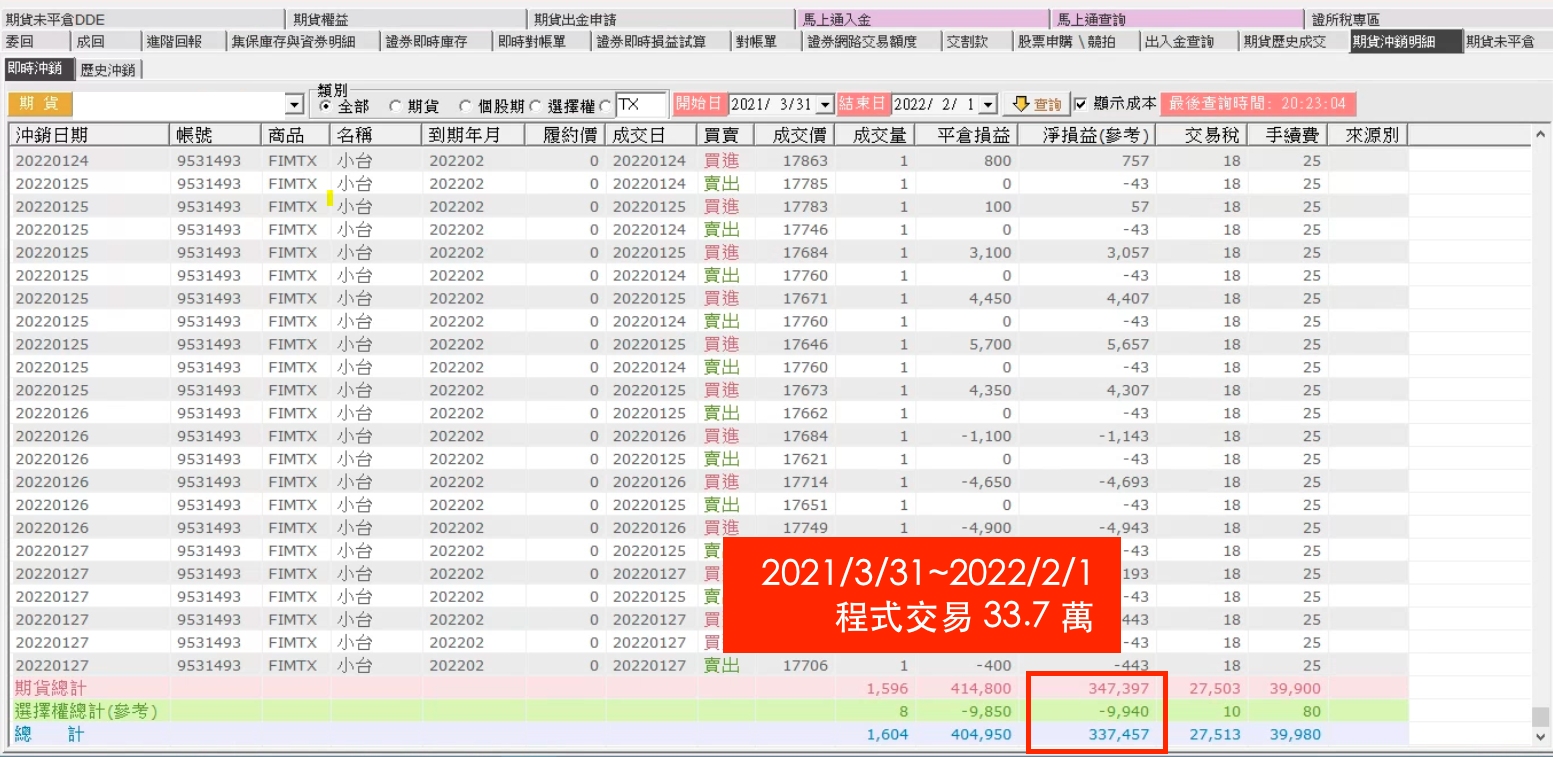Image resolution: width=1553 pixels, height=757 pixels.
Task: Sort by the 成交價 column header
Action: tap(794, 135)
